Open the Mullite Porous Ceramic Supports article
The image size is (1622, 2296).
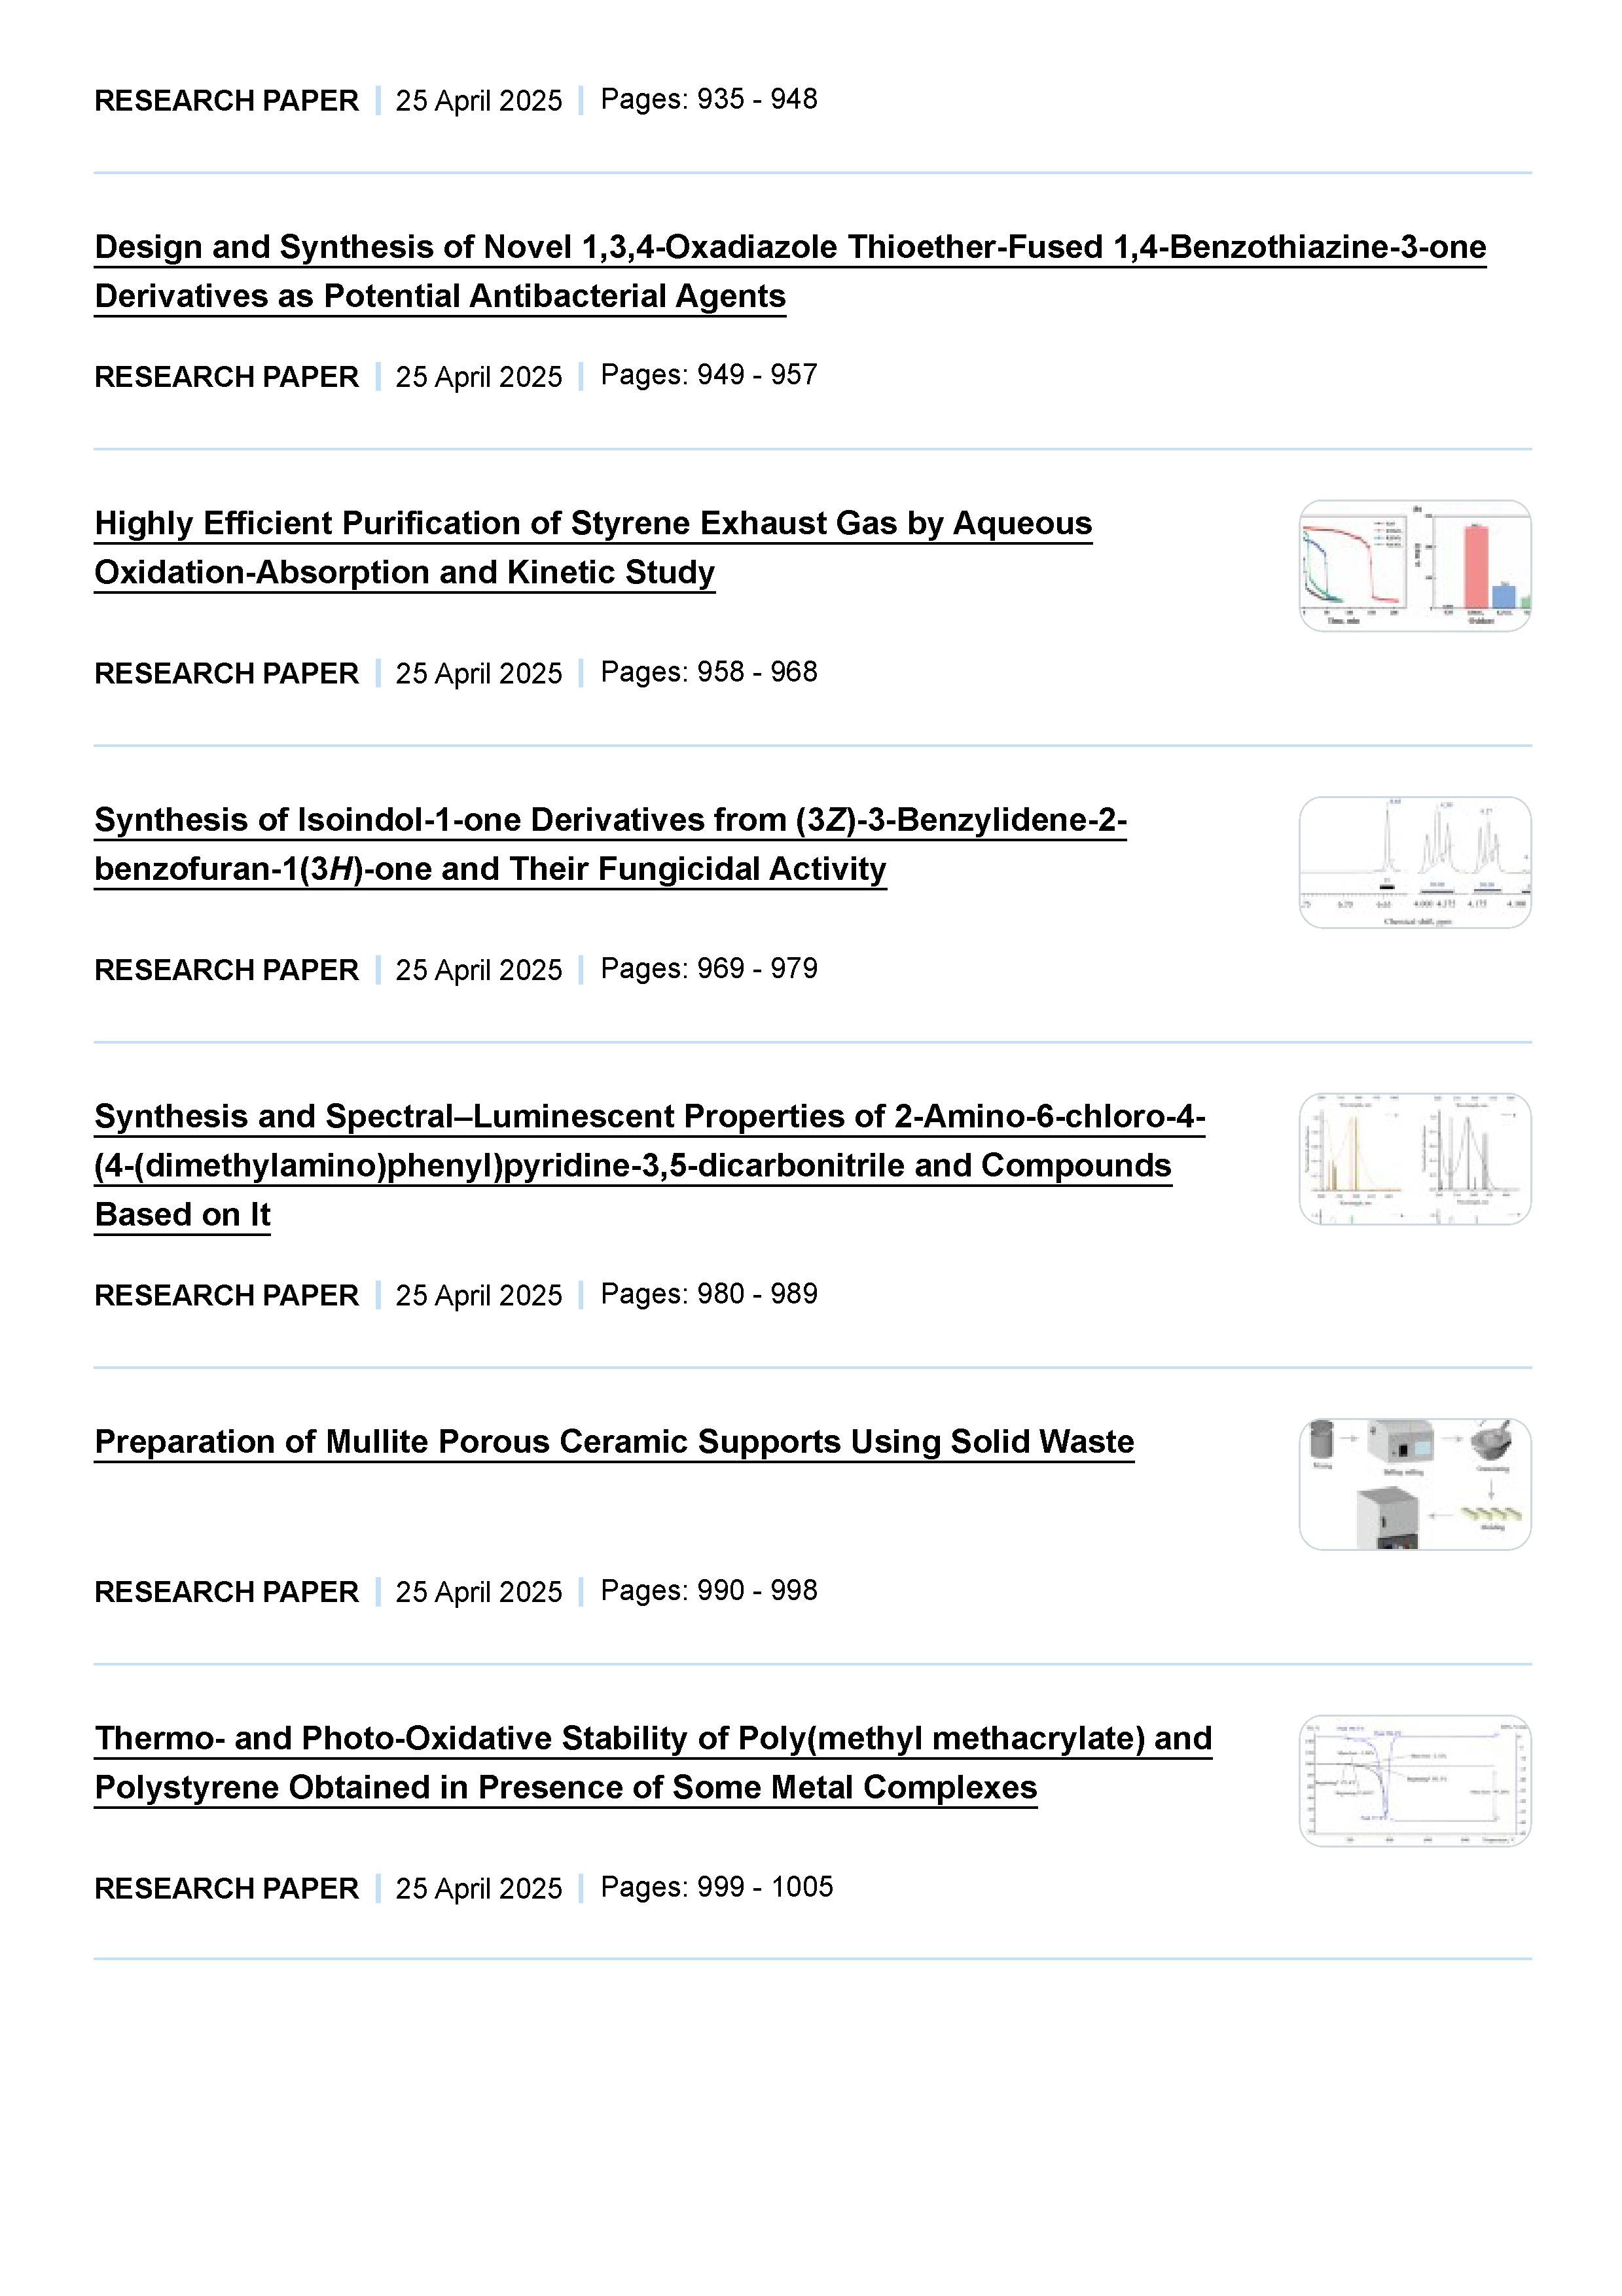coord(614,1441)
